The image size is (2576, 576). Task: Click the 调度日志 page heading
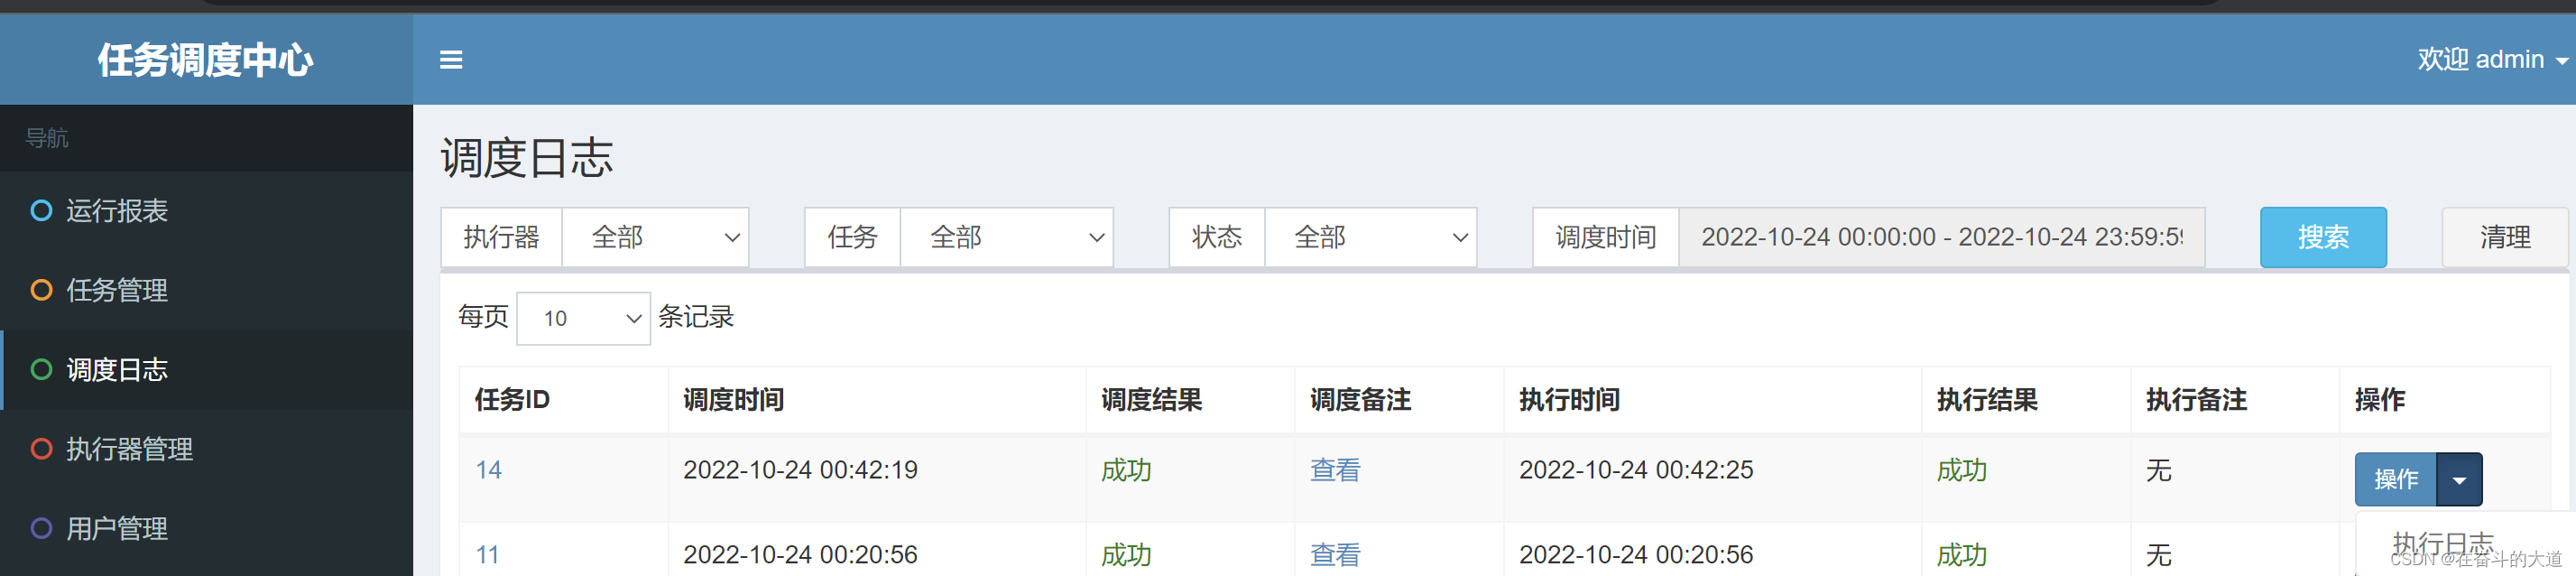[527, 158]
